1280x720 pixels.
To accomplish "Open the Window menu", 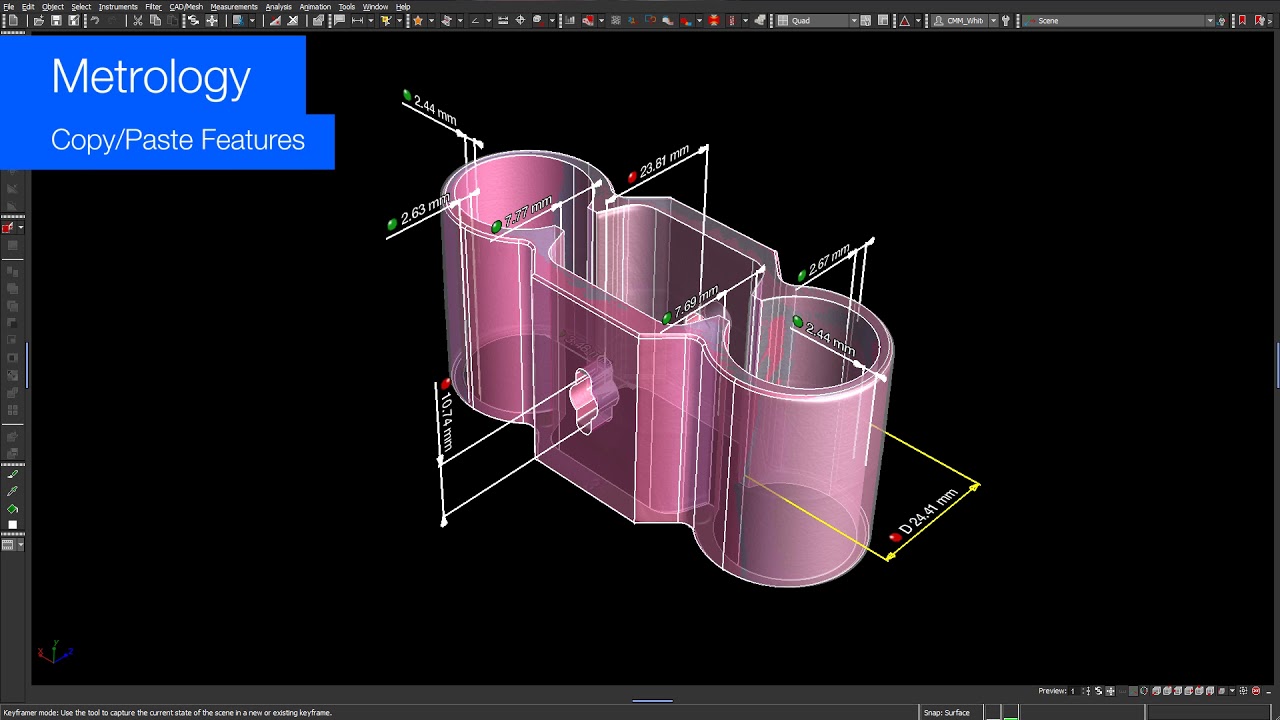I will pyautogui.click(x=375, y=7).
